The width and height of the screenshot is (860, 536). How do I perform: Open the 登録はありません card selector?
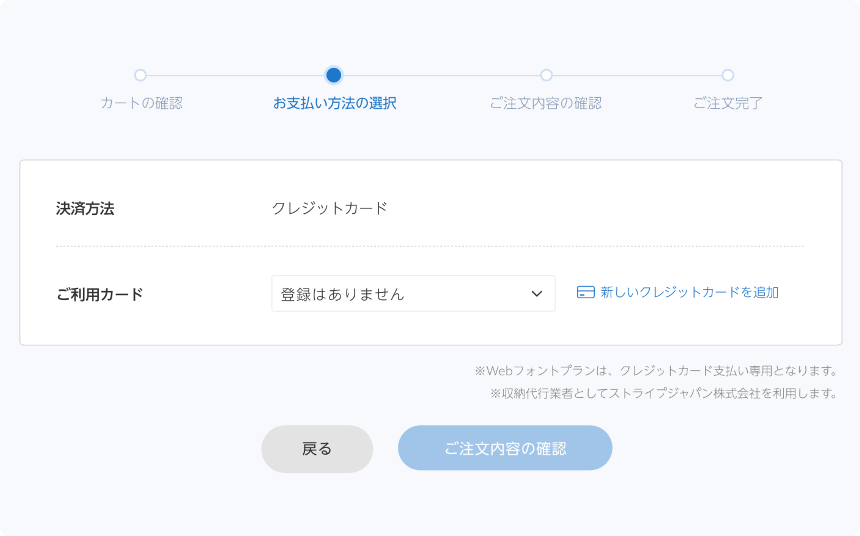click(x=400, y=294)
